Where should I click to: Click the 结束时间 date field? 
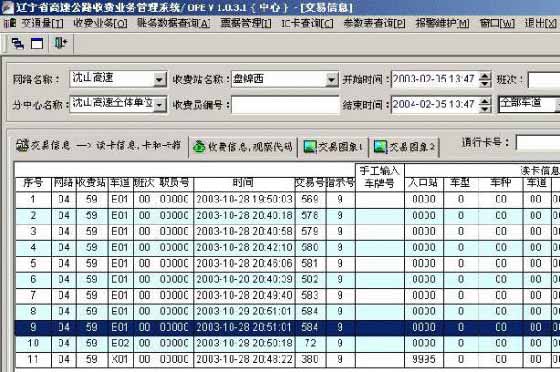click(x=435, y=105)
